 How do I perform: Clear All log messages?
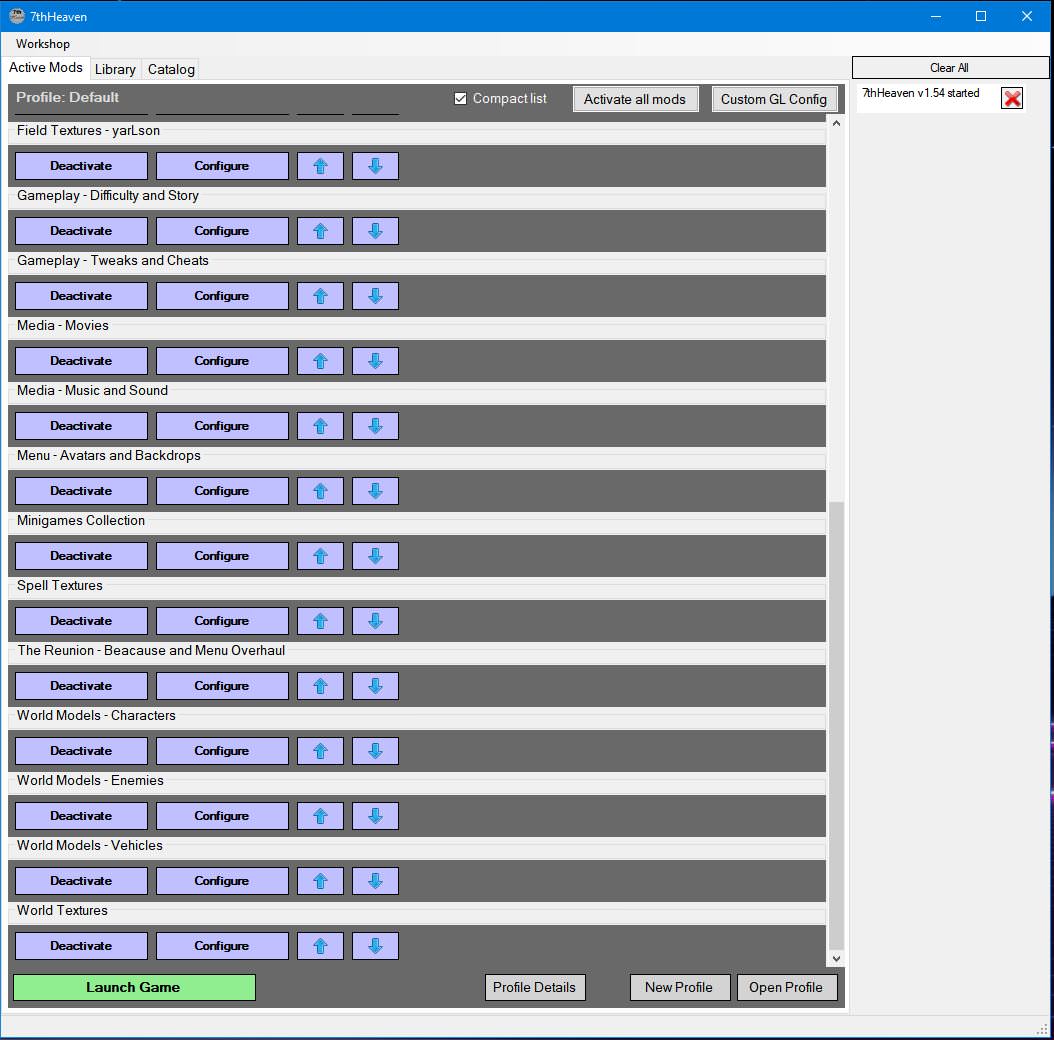(950, 68)
